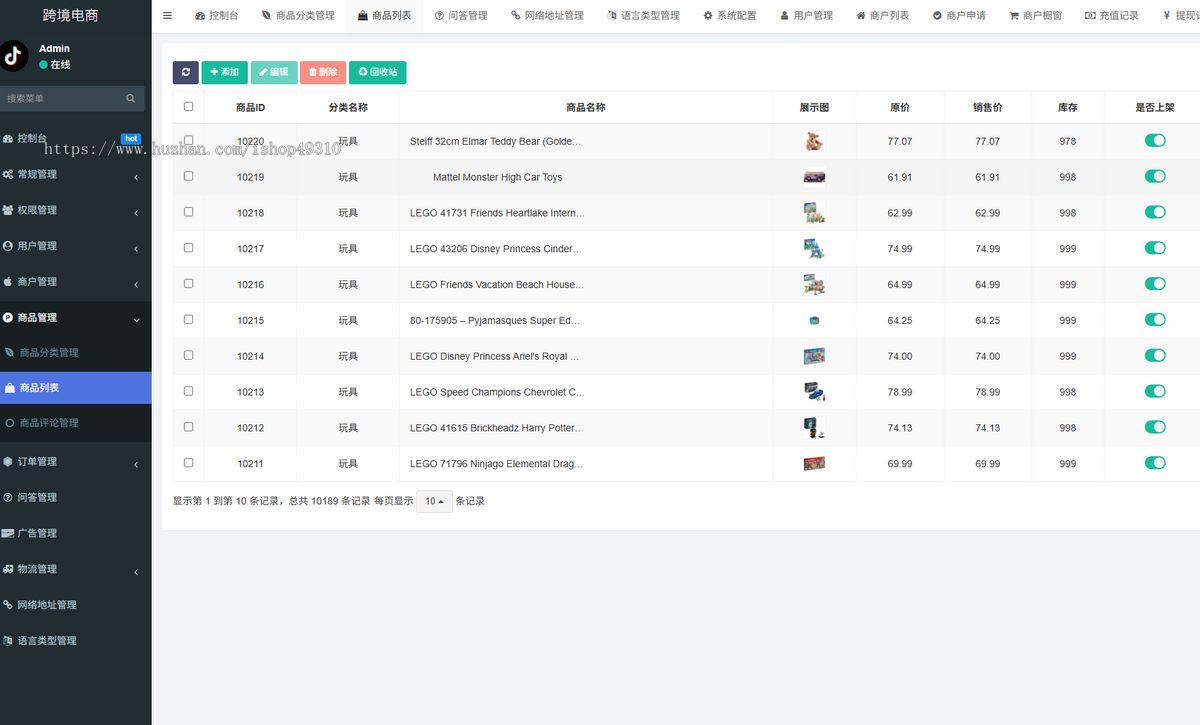The image size is (1200, 725).
Task: Switch to 网络地址管理 tab in top bar
Action: 547,16
